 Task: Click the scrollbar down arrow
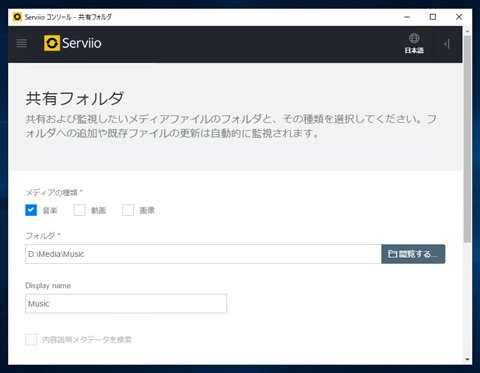467,359
